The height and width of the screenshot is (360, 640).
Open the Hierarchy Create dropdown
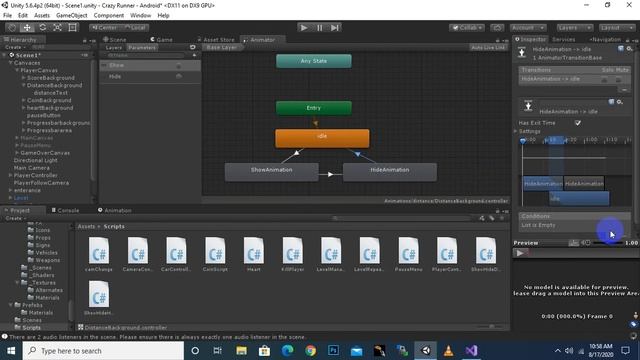(x=15, y=47)
